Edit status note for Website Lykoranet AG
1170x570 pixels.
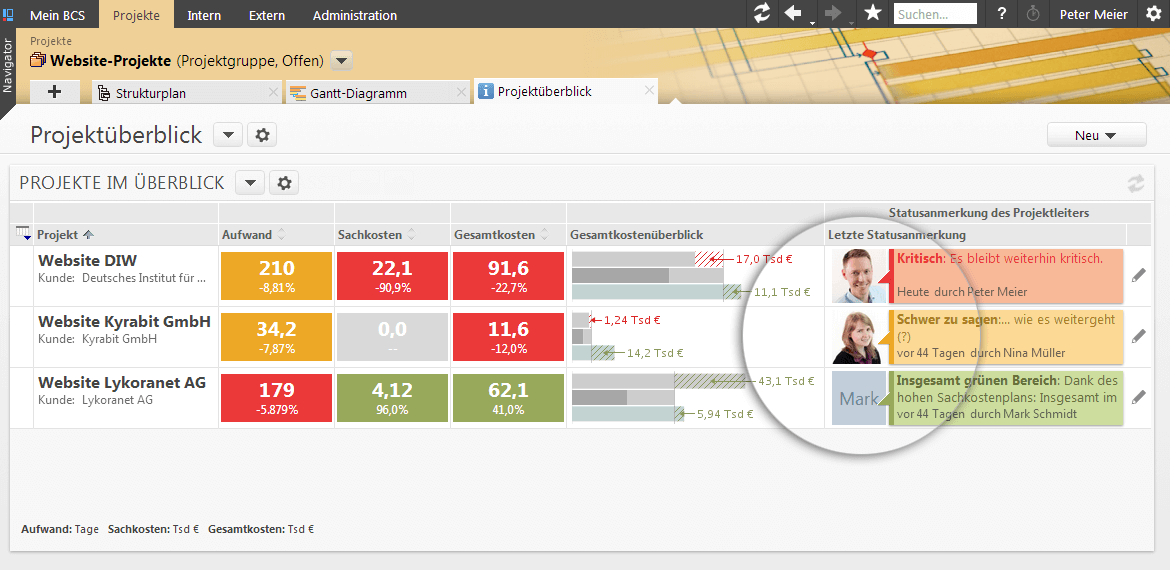(x=1138, y=397)
